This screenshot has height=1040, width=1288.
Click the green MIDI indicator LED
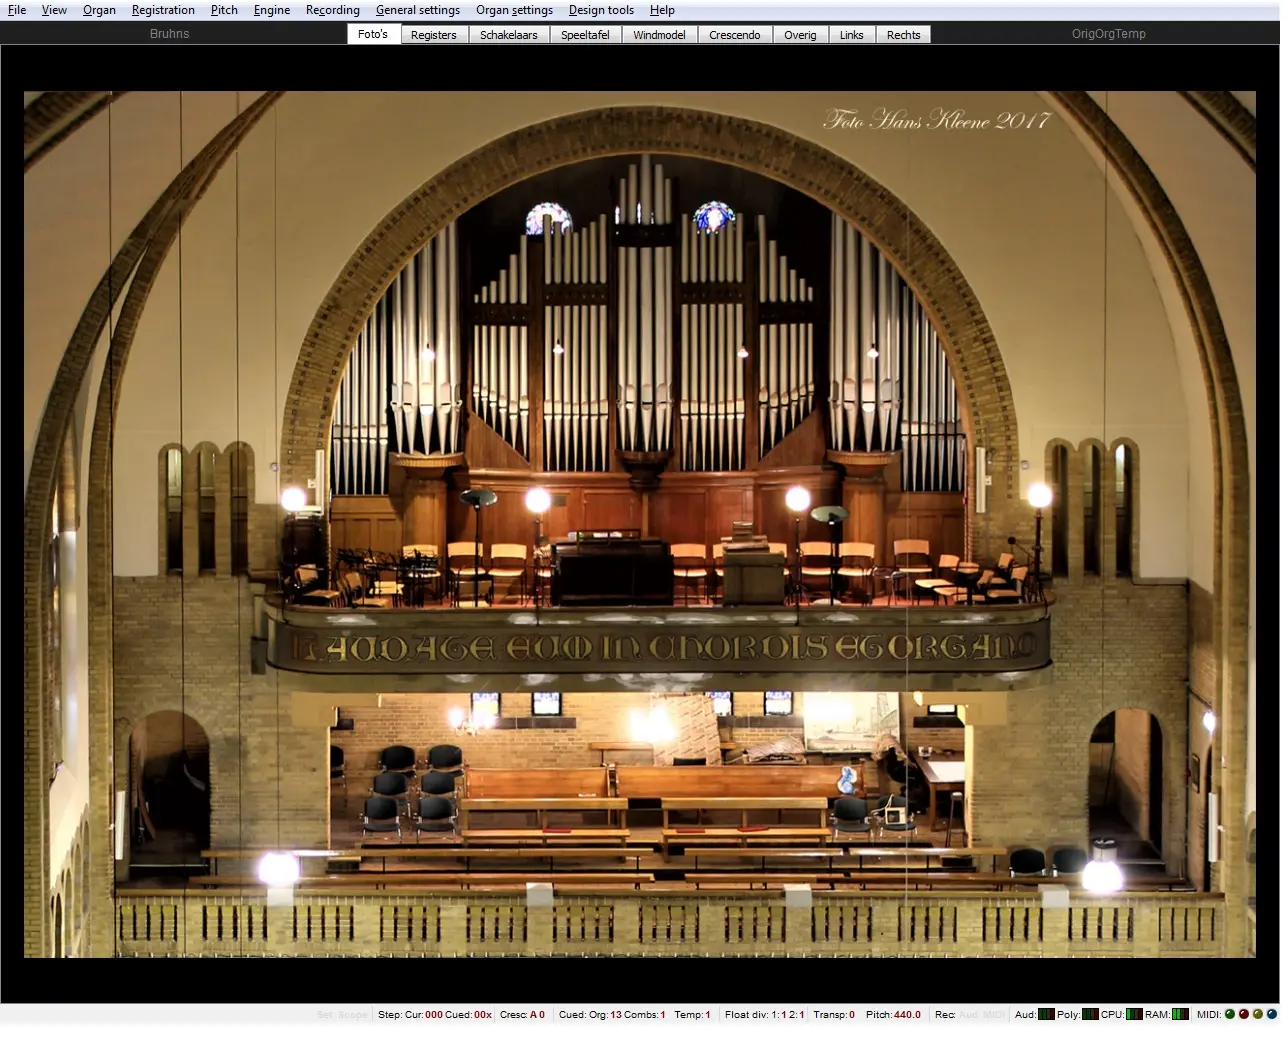(x=1230, y=1014)
